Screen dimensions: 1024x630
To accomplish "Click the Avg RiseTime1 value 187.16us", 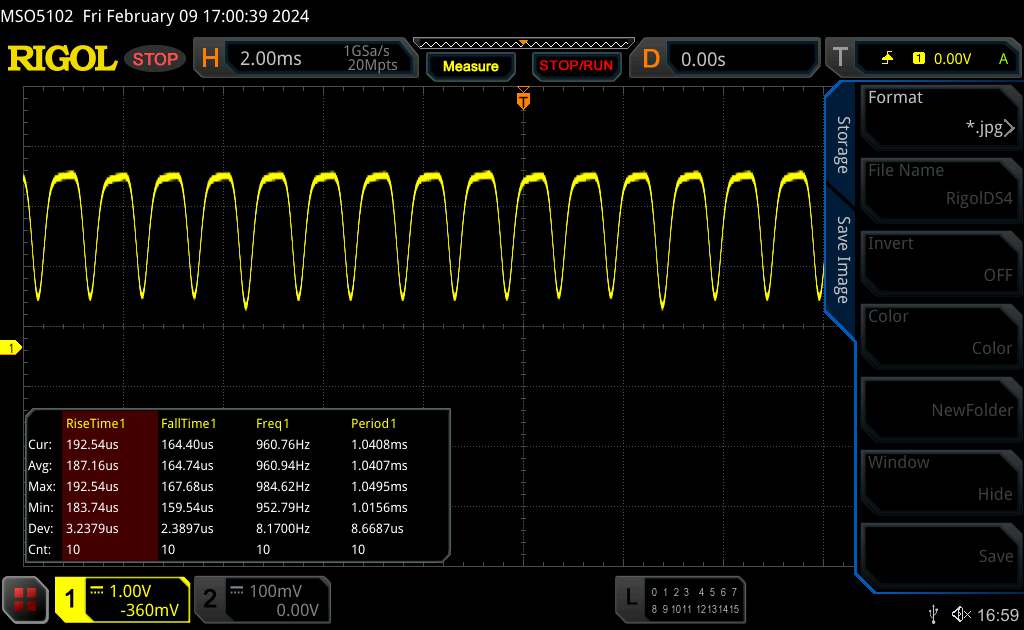I will (x=92, y=465).
